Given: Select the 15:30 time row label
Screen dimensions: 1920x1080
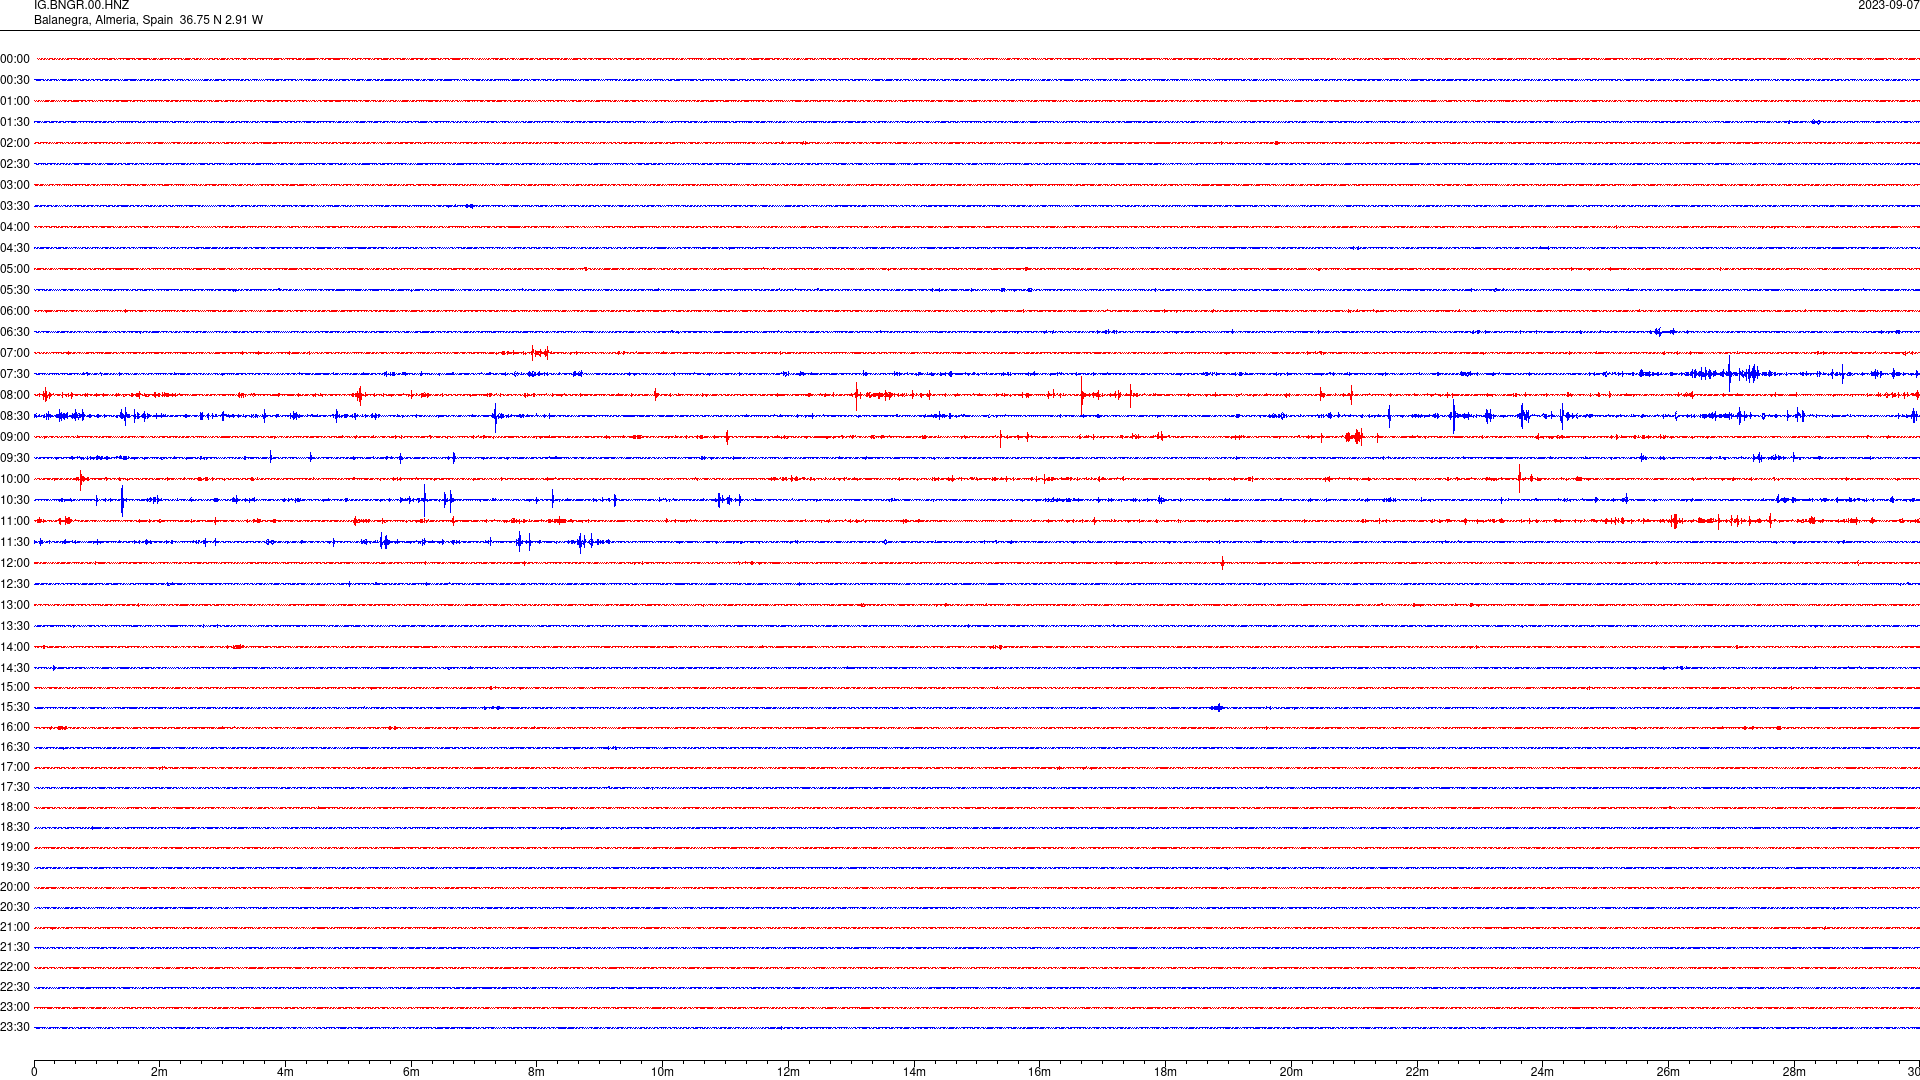Looking at the screenshot, I should tap(15, 707).
